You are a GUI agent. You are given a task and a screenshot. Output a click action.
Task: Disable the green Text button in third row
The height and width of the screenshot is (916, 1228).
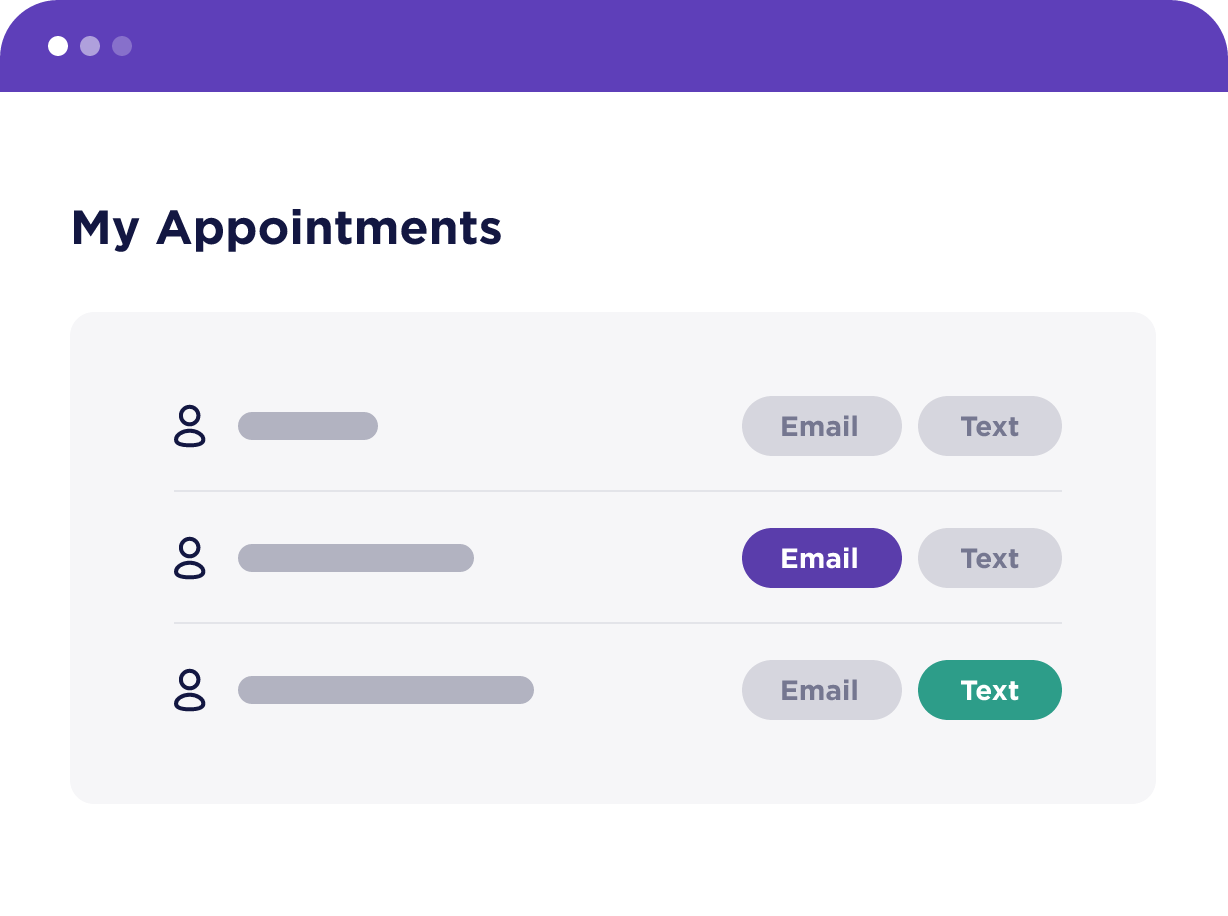pos(989,690)
